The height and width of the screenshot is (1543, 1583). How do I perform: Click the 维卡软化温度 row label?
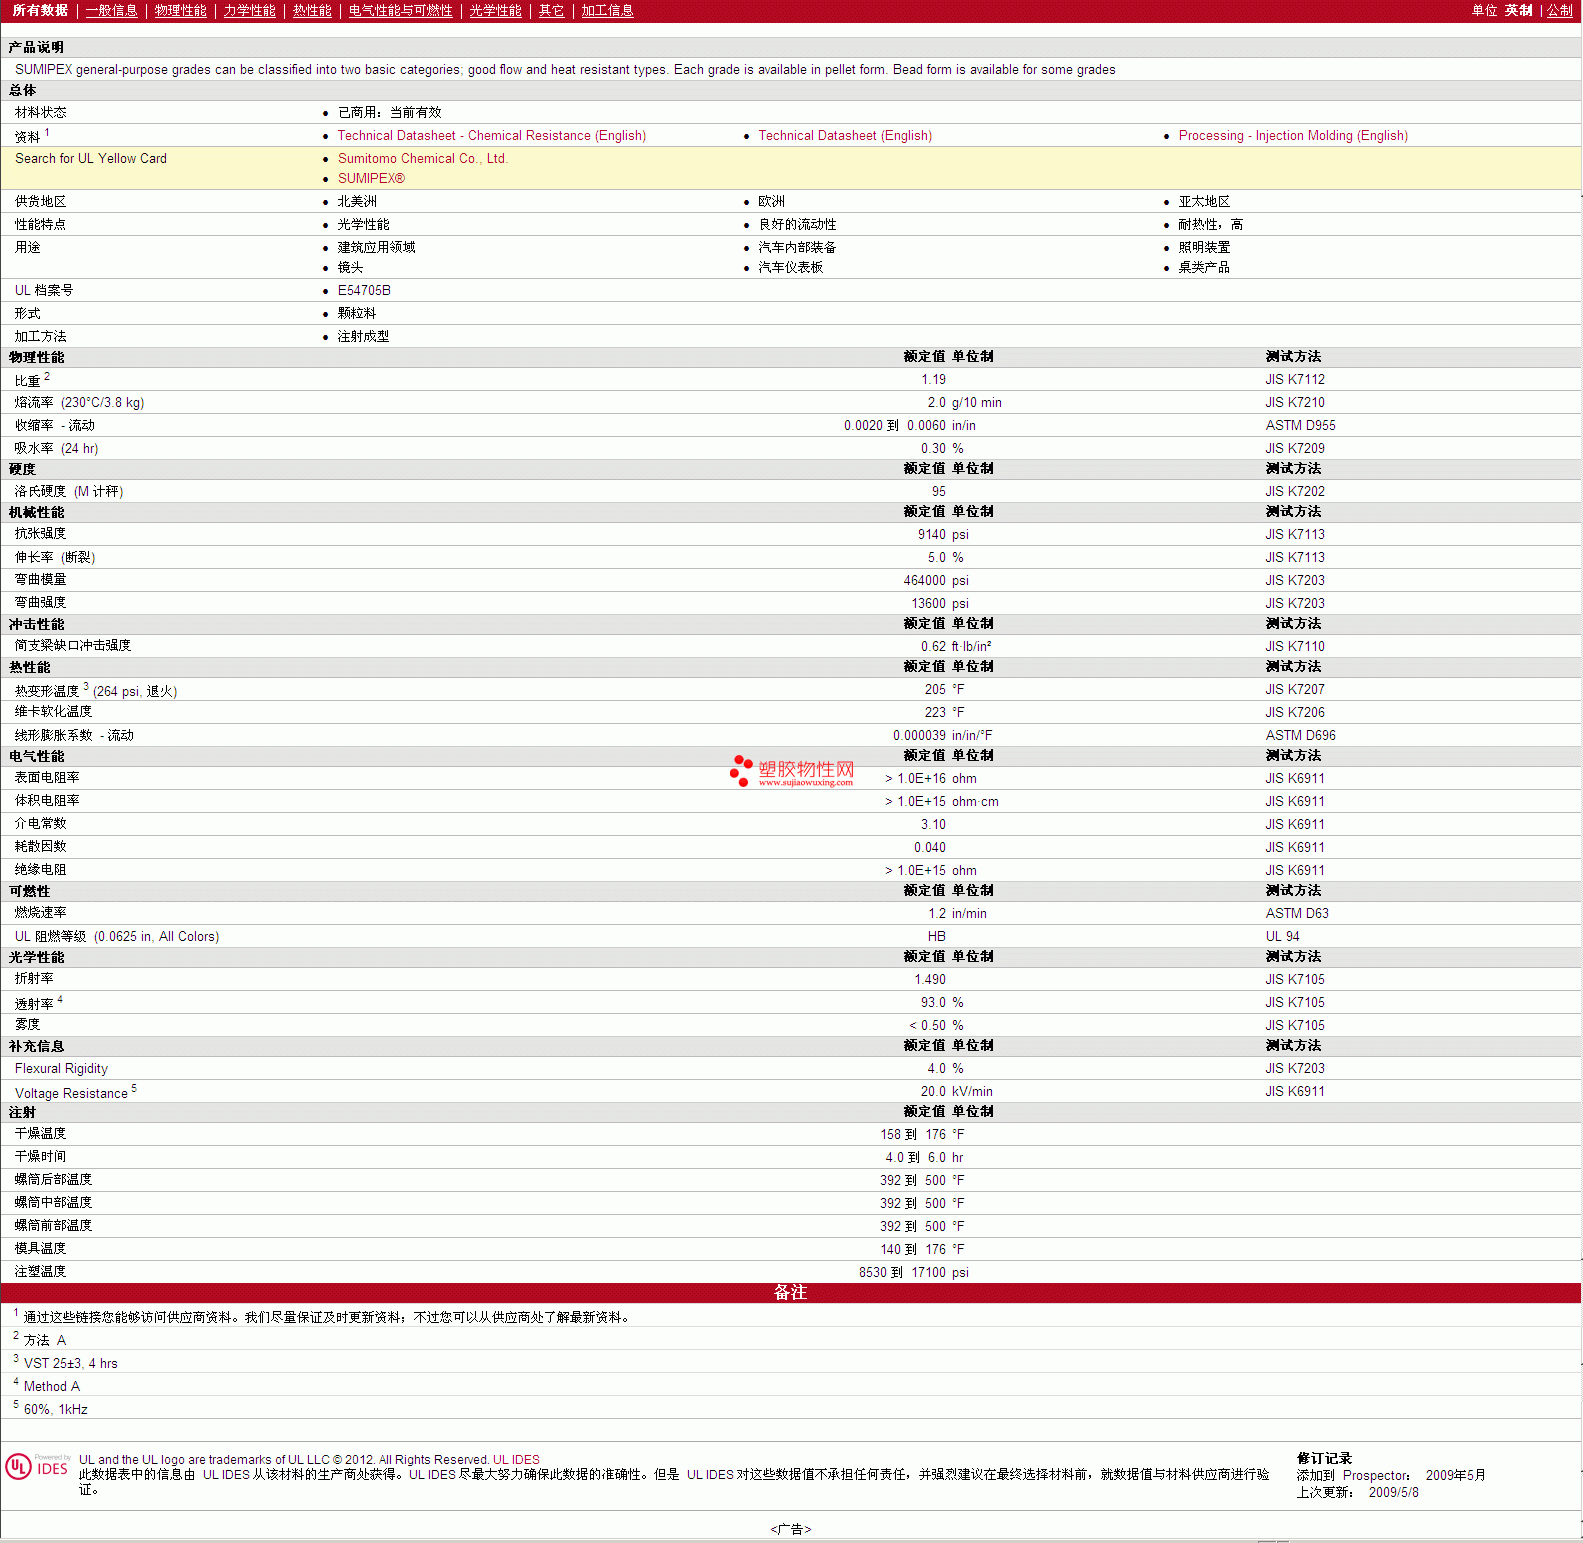tap(53, 712)
